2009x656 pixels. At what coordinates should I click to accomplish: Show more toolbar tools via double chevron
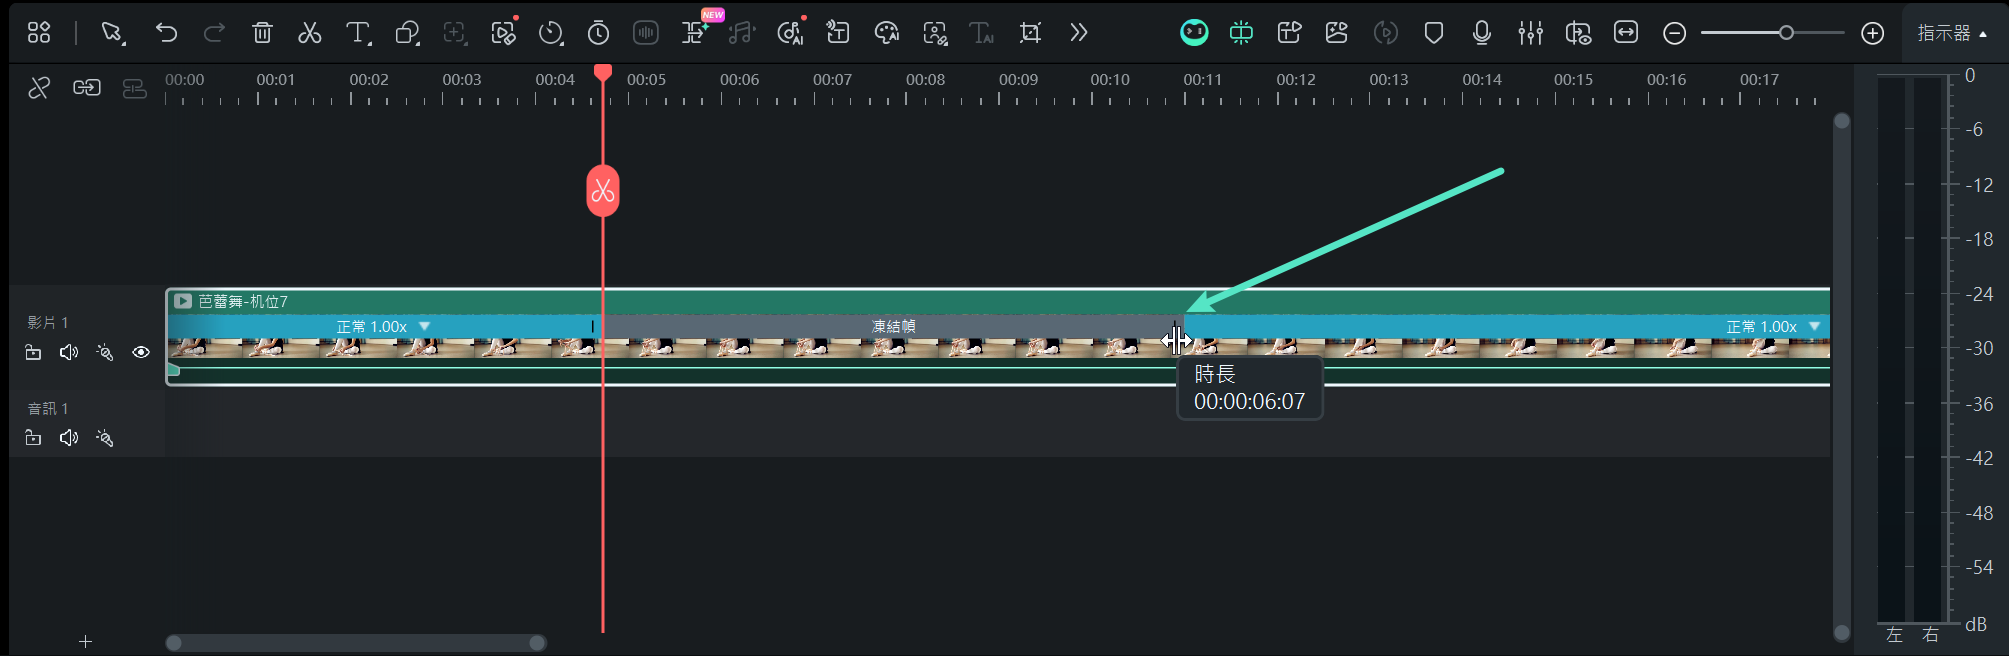pos(1078,33)
